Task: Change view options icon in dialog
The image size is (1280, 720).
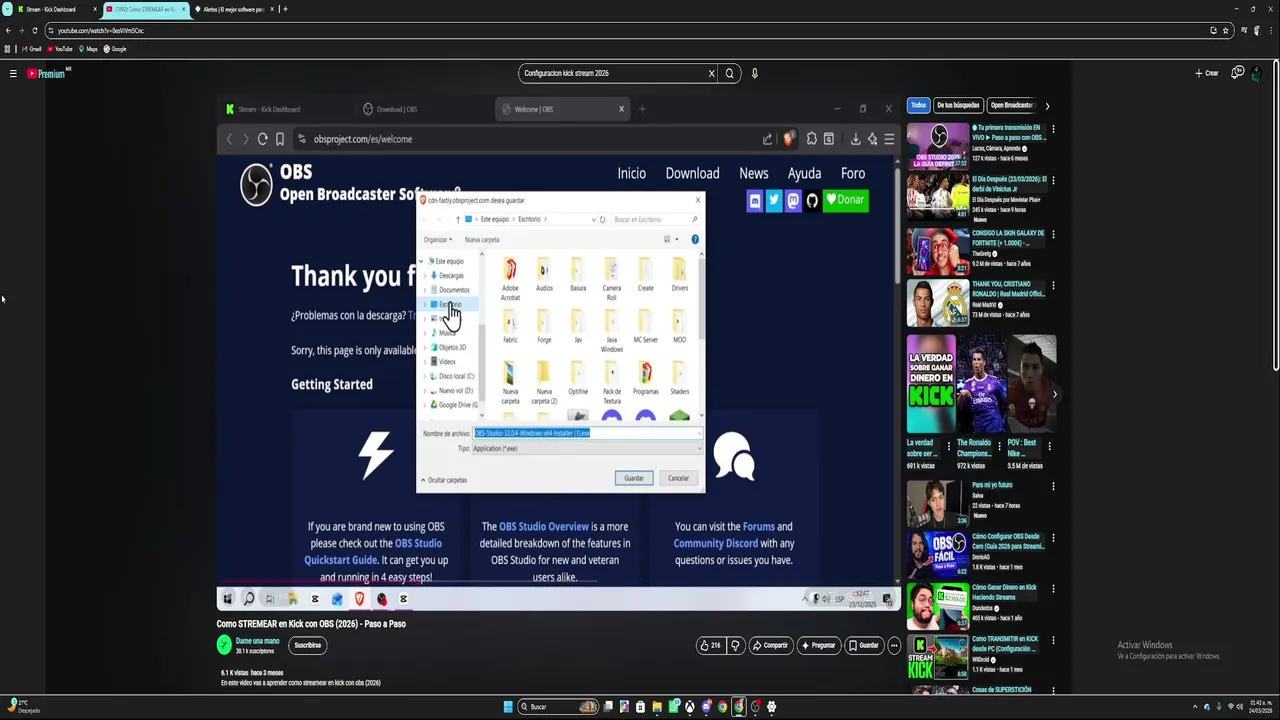Action: tap(668, 240)
